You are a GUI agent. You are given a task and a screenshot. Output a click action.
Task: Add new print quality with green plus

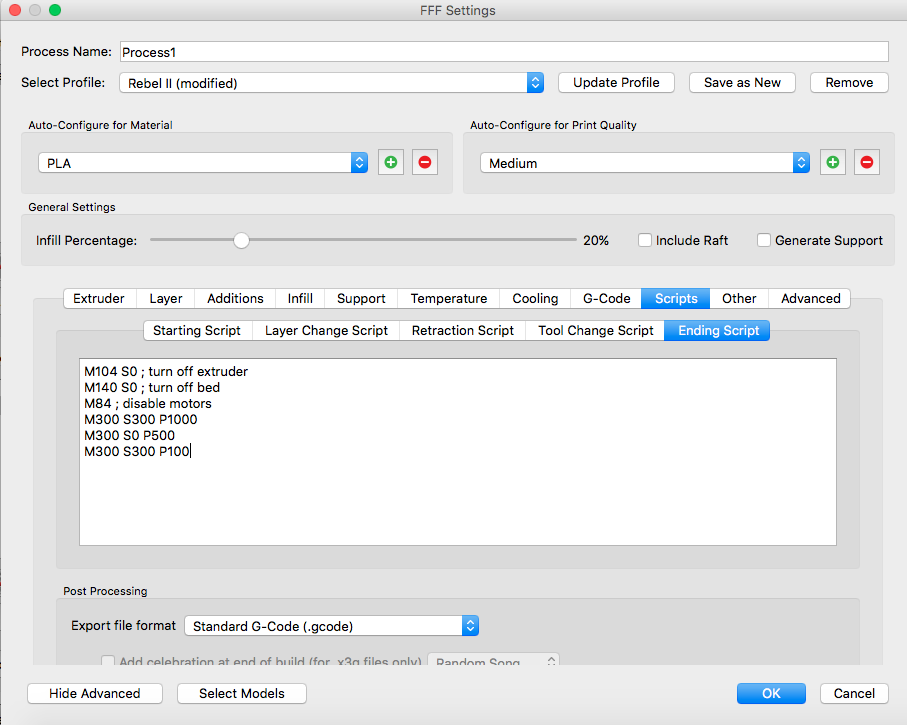point(833,162)
